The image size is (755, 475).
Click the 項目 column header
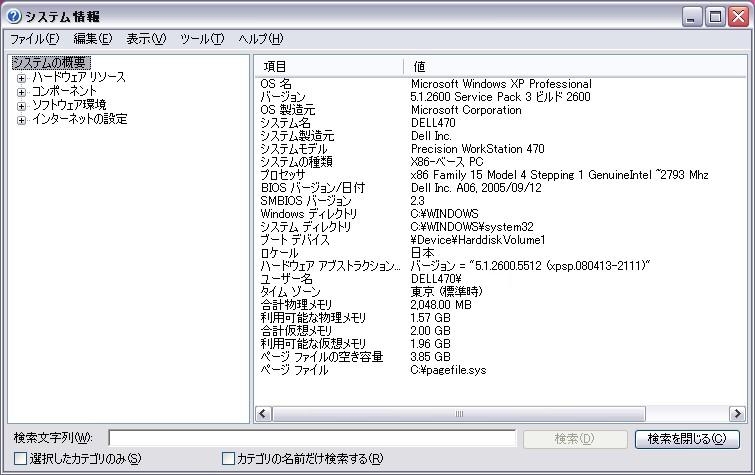(330, 66)
